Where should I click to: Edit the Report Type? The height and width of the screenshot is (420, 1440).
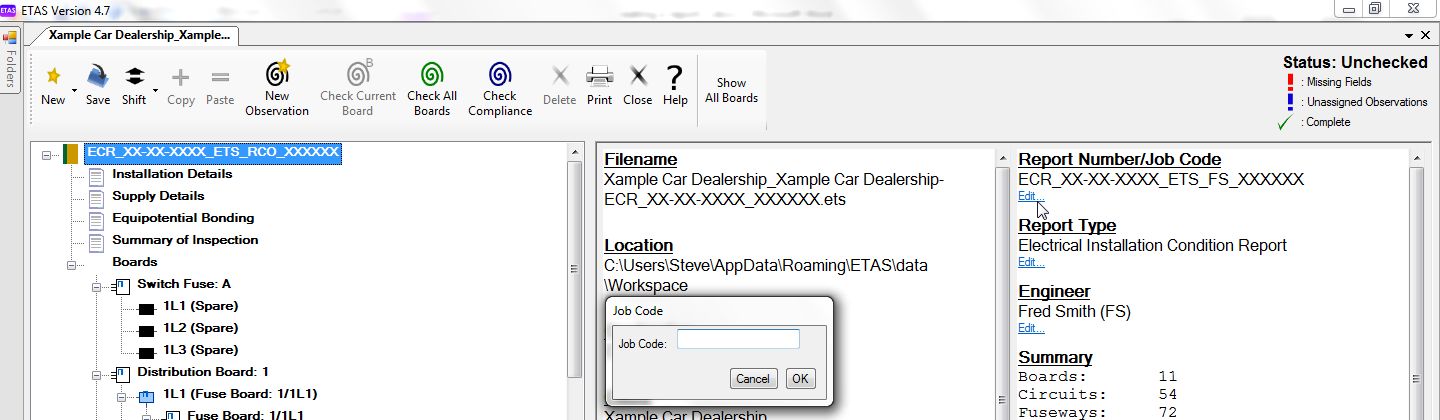pos(1031,262)
